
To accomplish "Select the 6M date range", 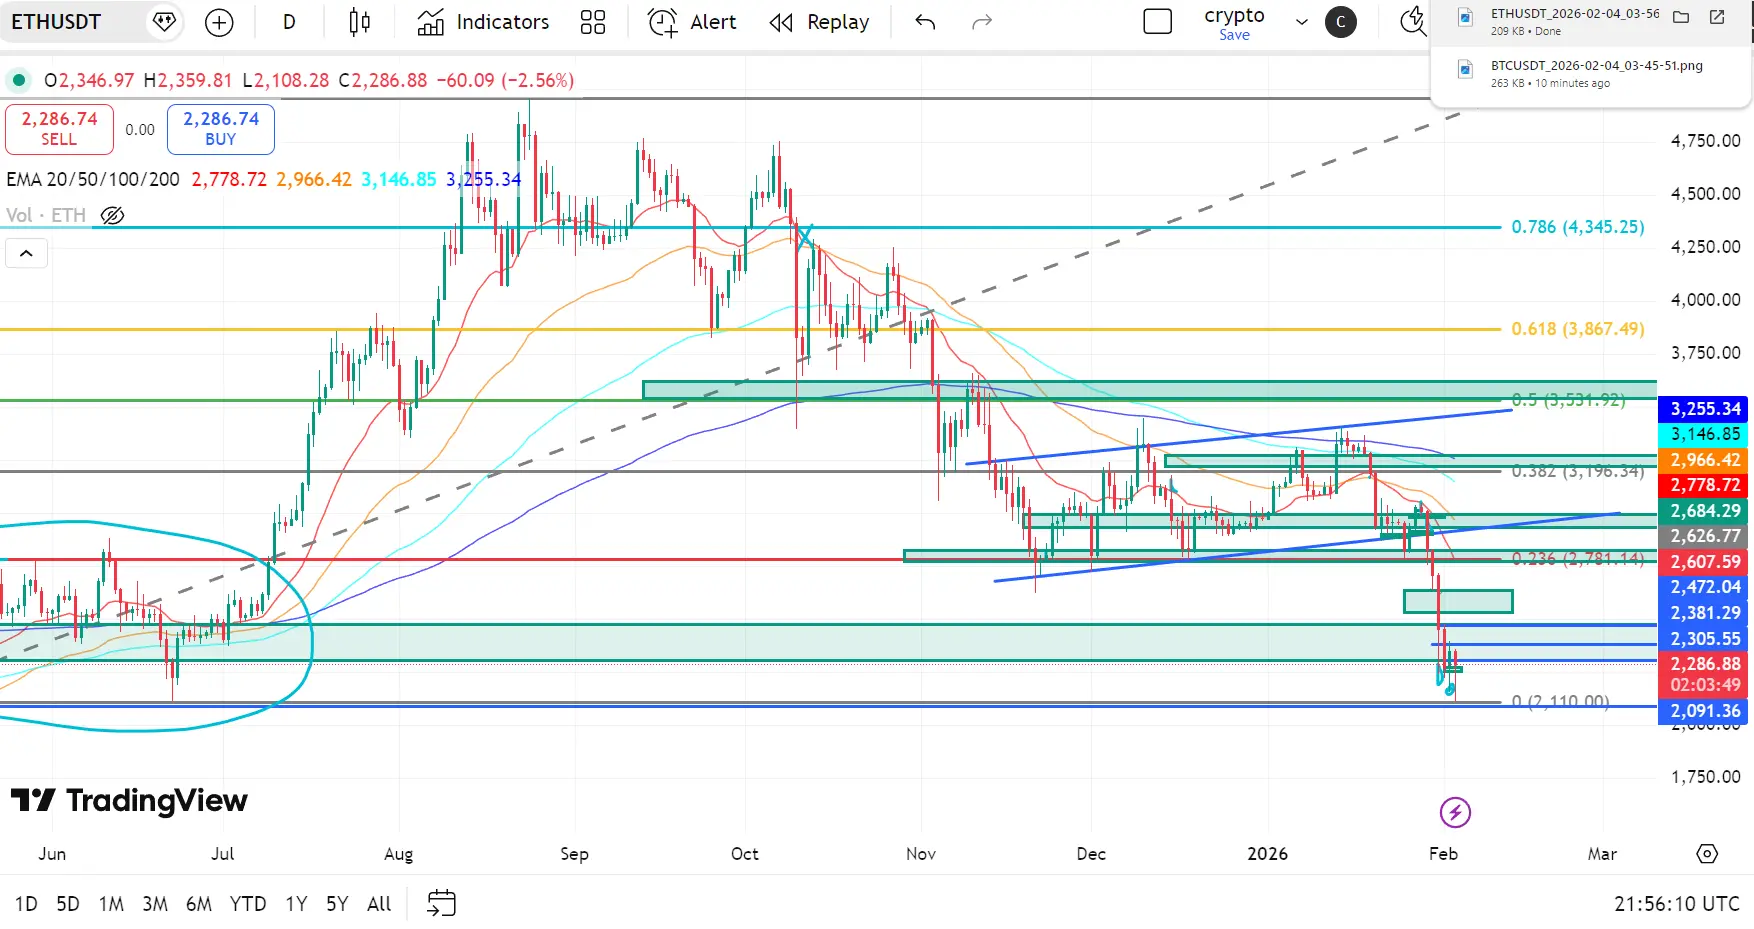I will click(199, 904).
